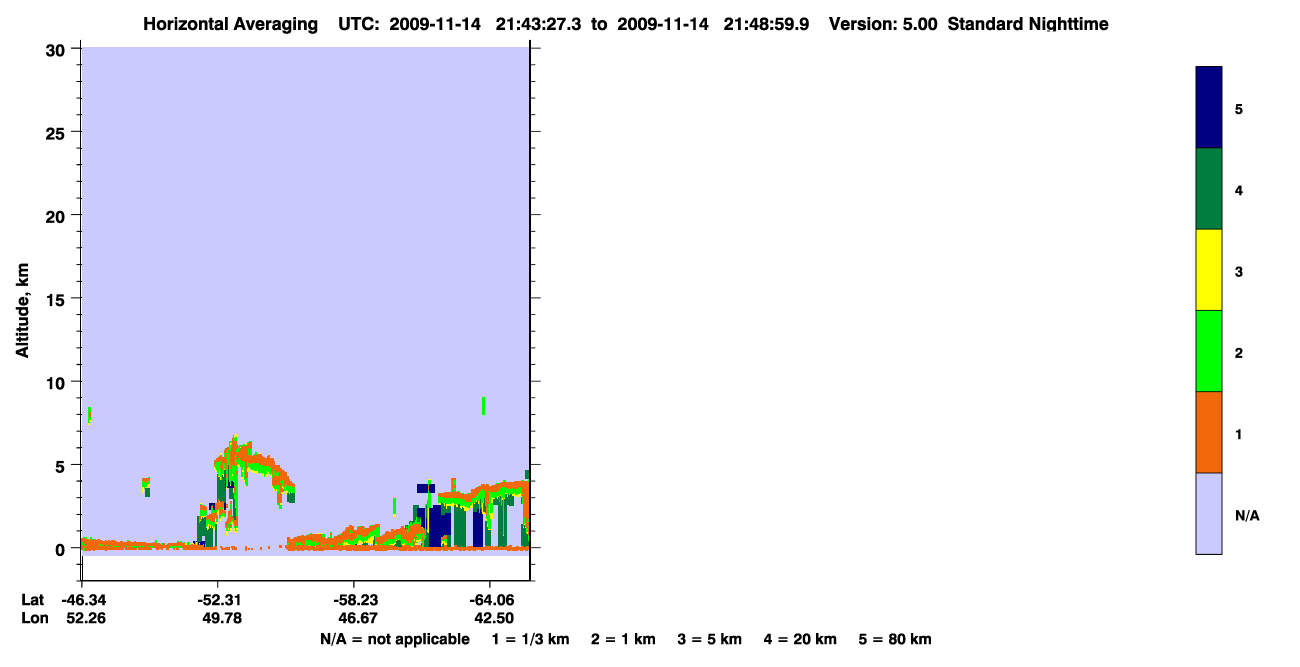Image resolution: width=1300 pixels, height=667 pixels.
Task: Click legend text '2 = 1 km'
Action: [623, 639]
